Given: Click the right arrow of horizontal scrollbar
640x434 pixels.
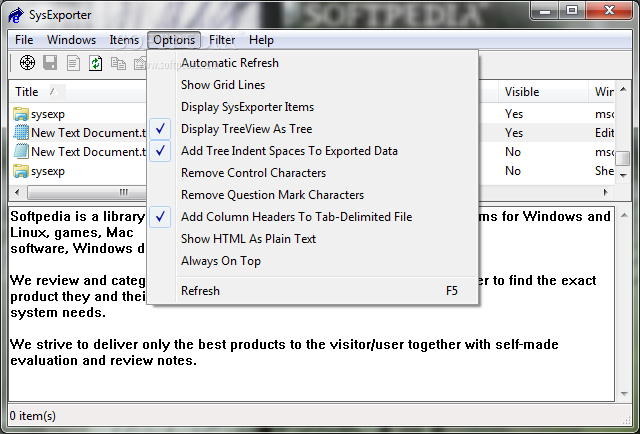Looking at the screenshot, I should pos(606,192).
